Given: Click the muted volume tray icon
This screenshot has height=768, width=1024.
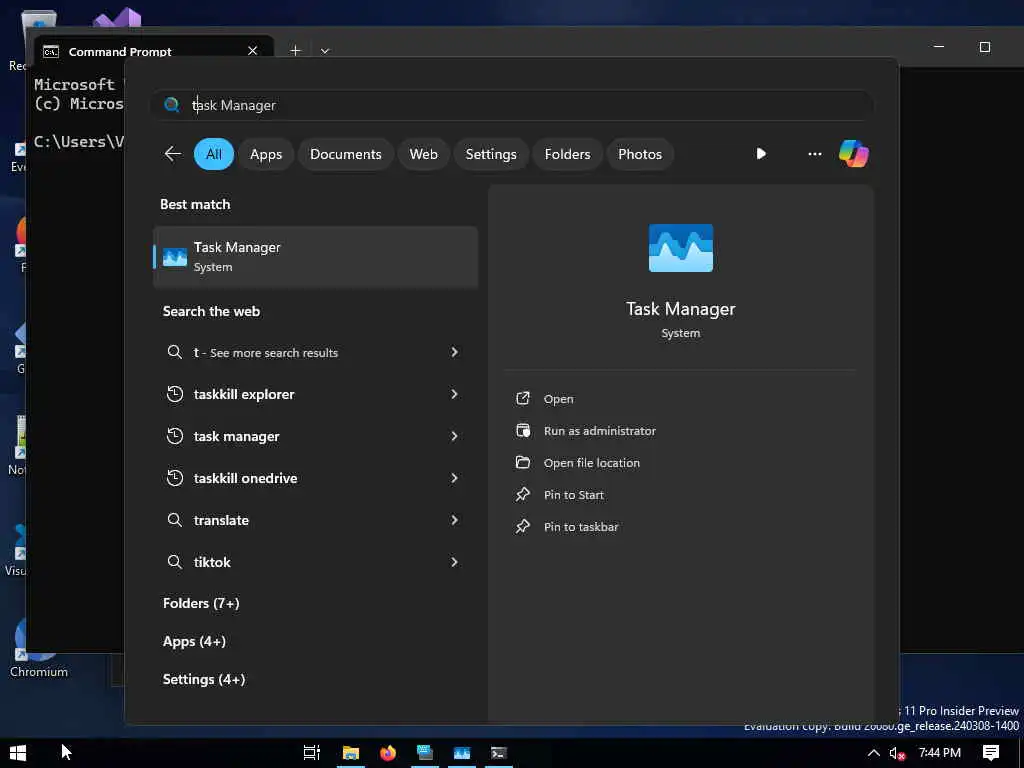Looking at the screenshot, I should pos(897,753).
